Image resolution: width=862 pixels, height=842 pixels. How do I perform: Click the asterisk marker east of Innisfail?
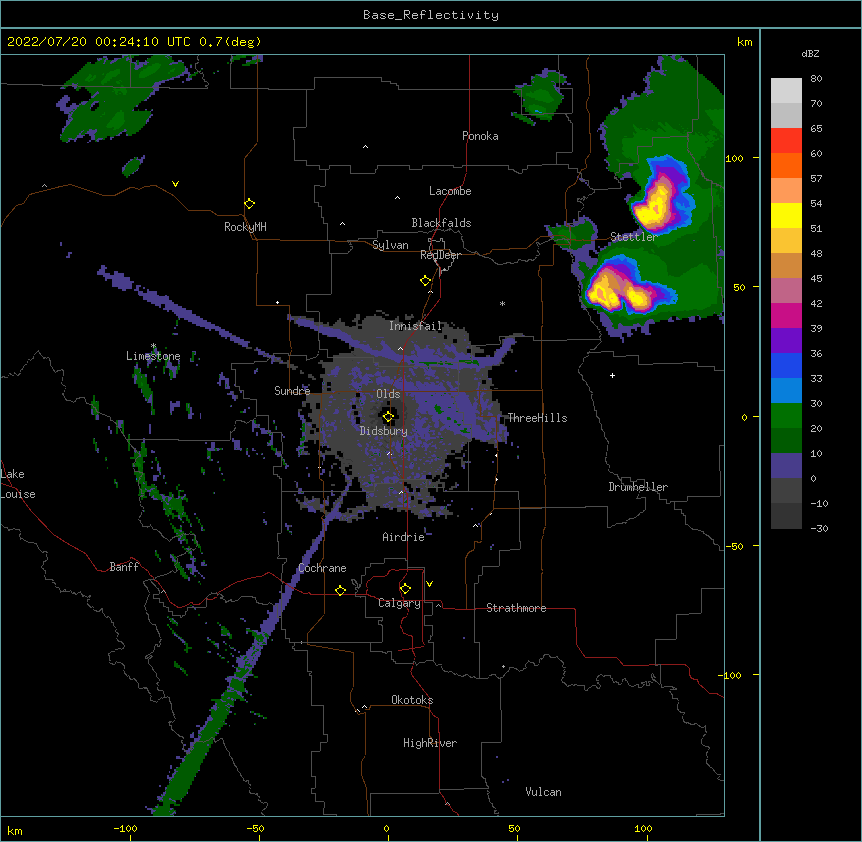click(x=502, y=303)
